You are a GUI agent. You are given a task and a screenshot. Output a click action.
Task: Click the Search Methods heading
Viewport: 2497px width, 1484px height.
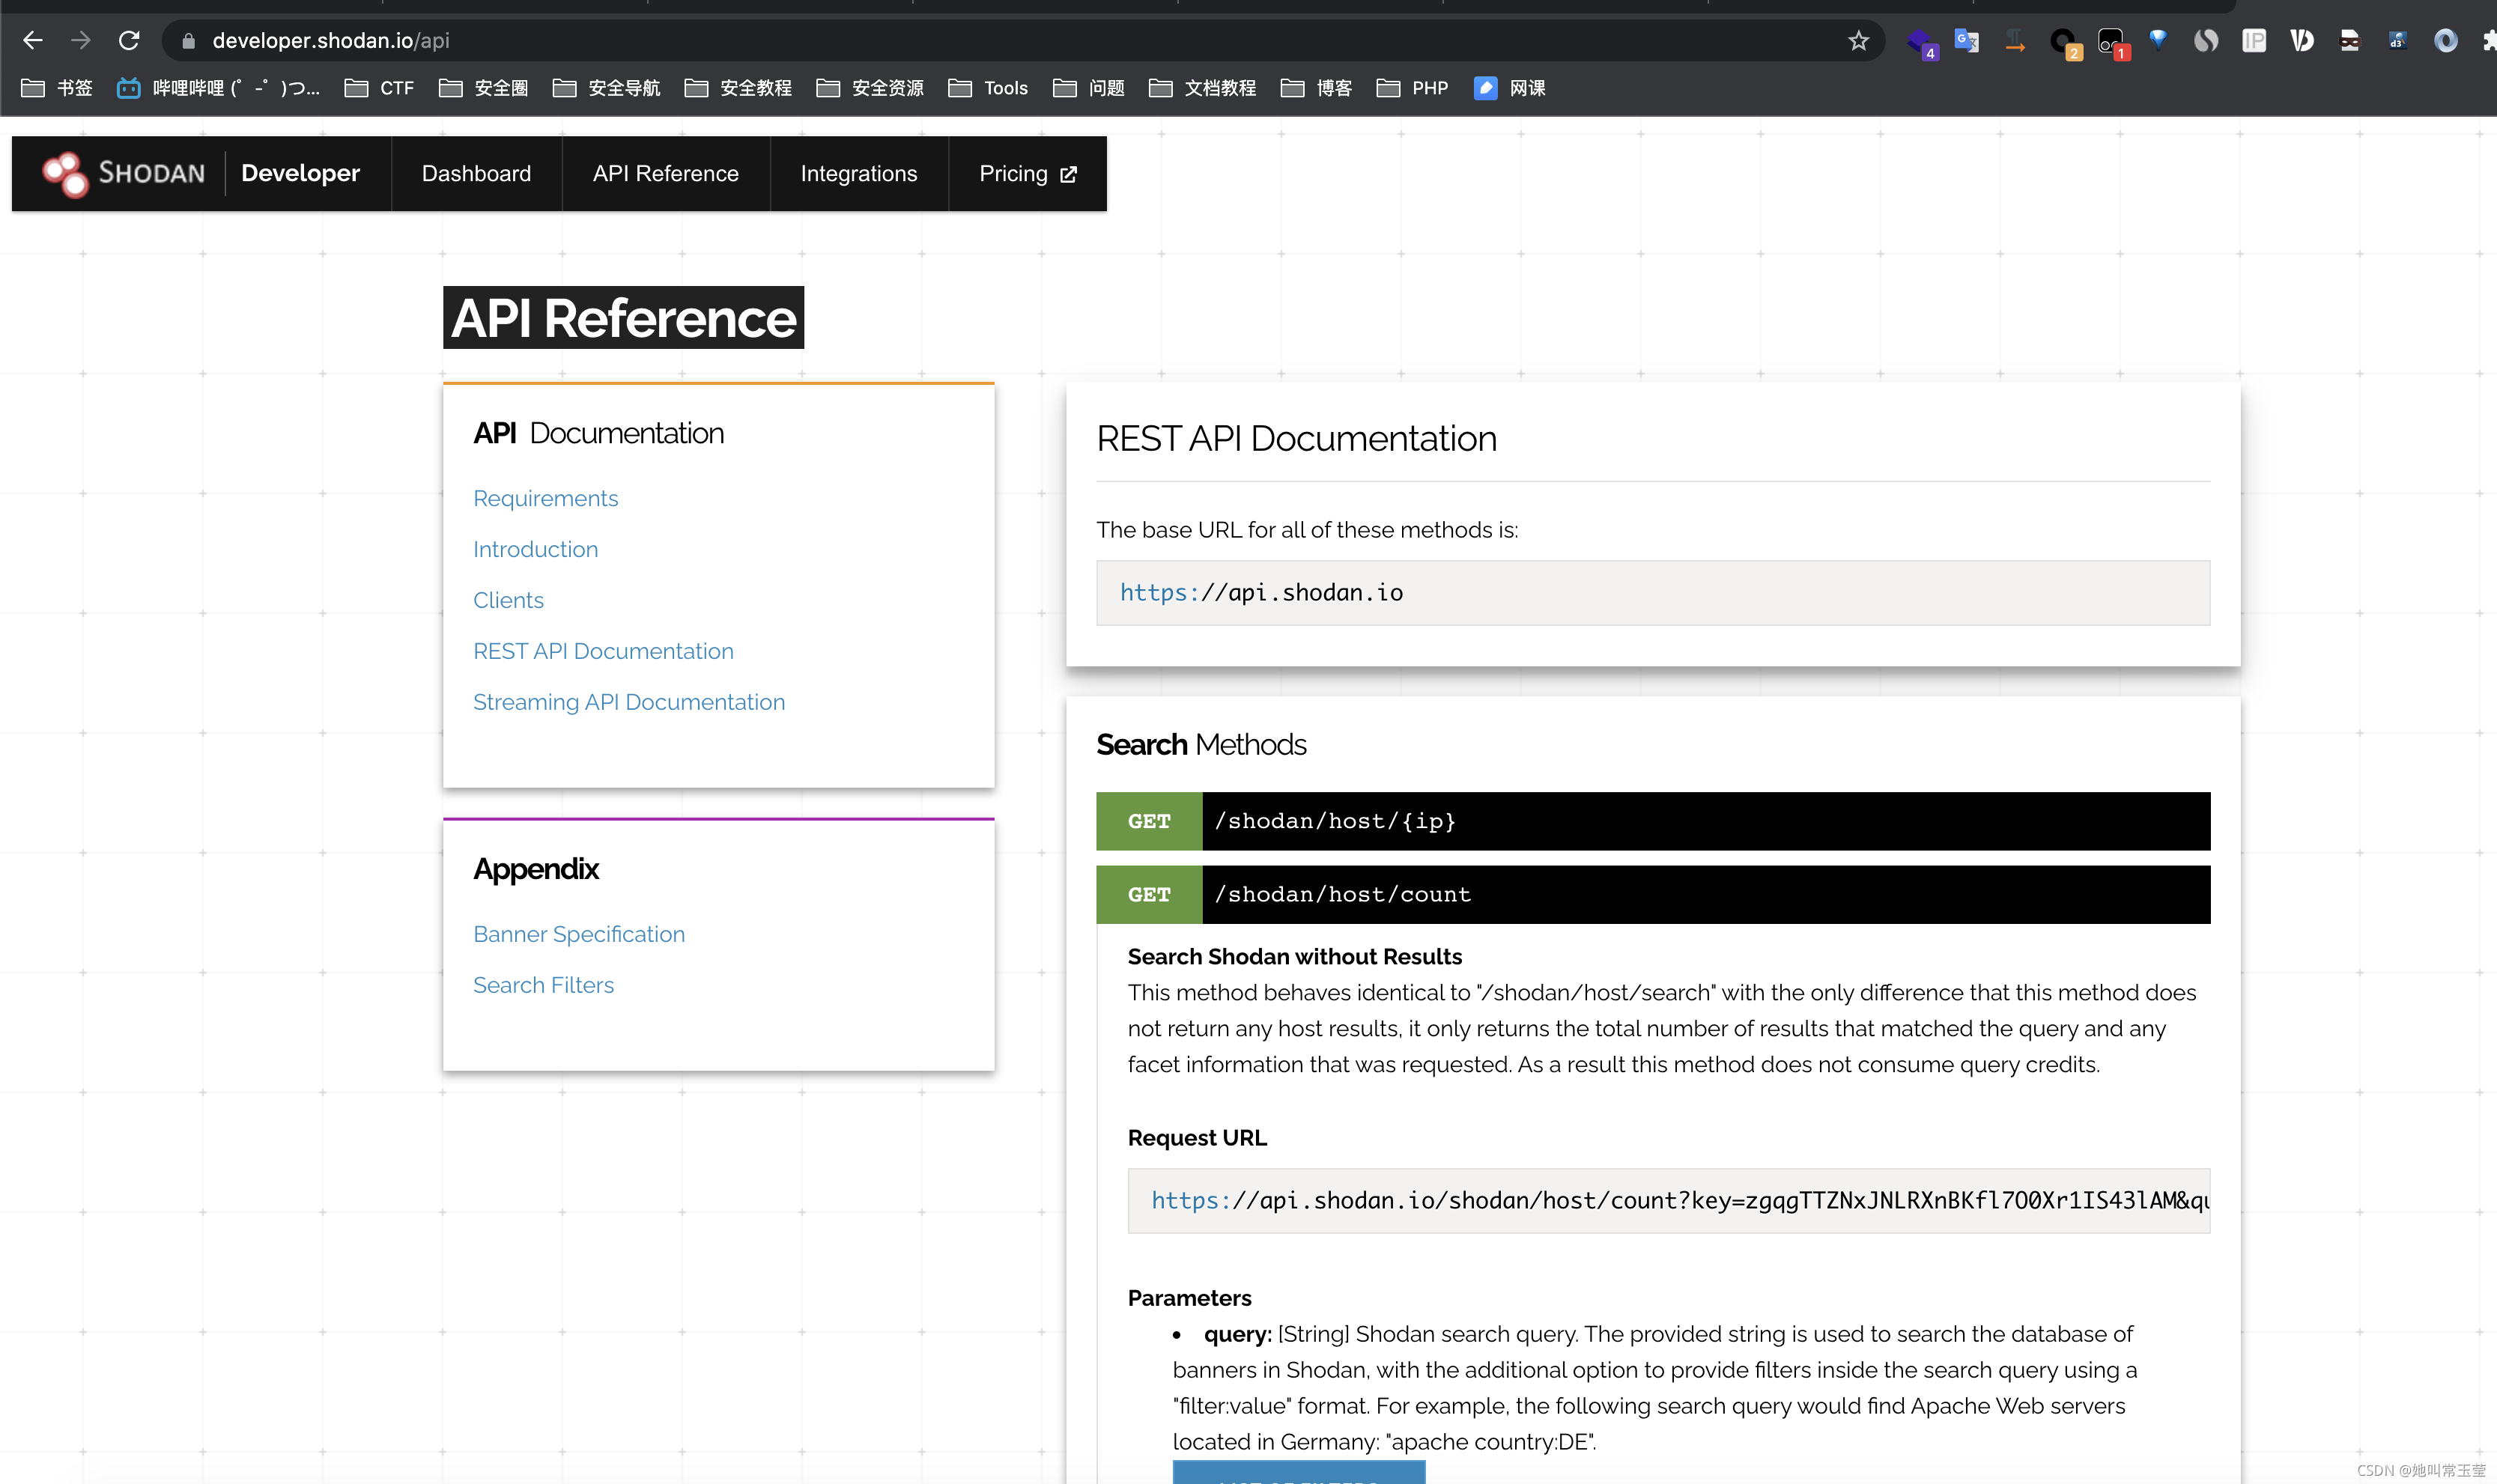1201,745
